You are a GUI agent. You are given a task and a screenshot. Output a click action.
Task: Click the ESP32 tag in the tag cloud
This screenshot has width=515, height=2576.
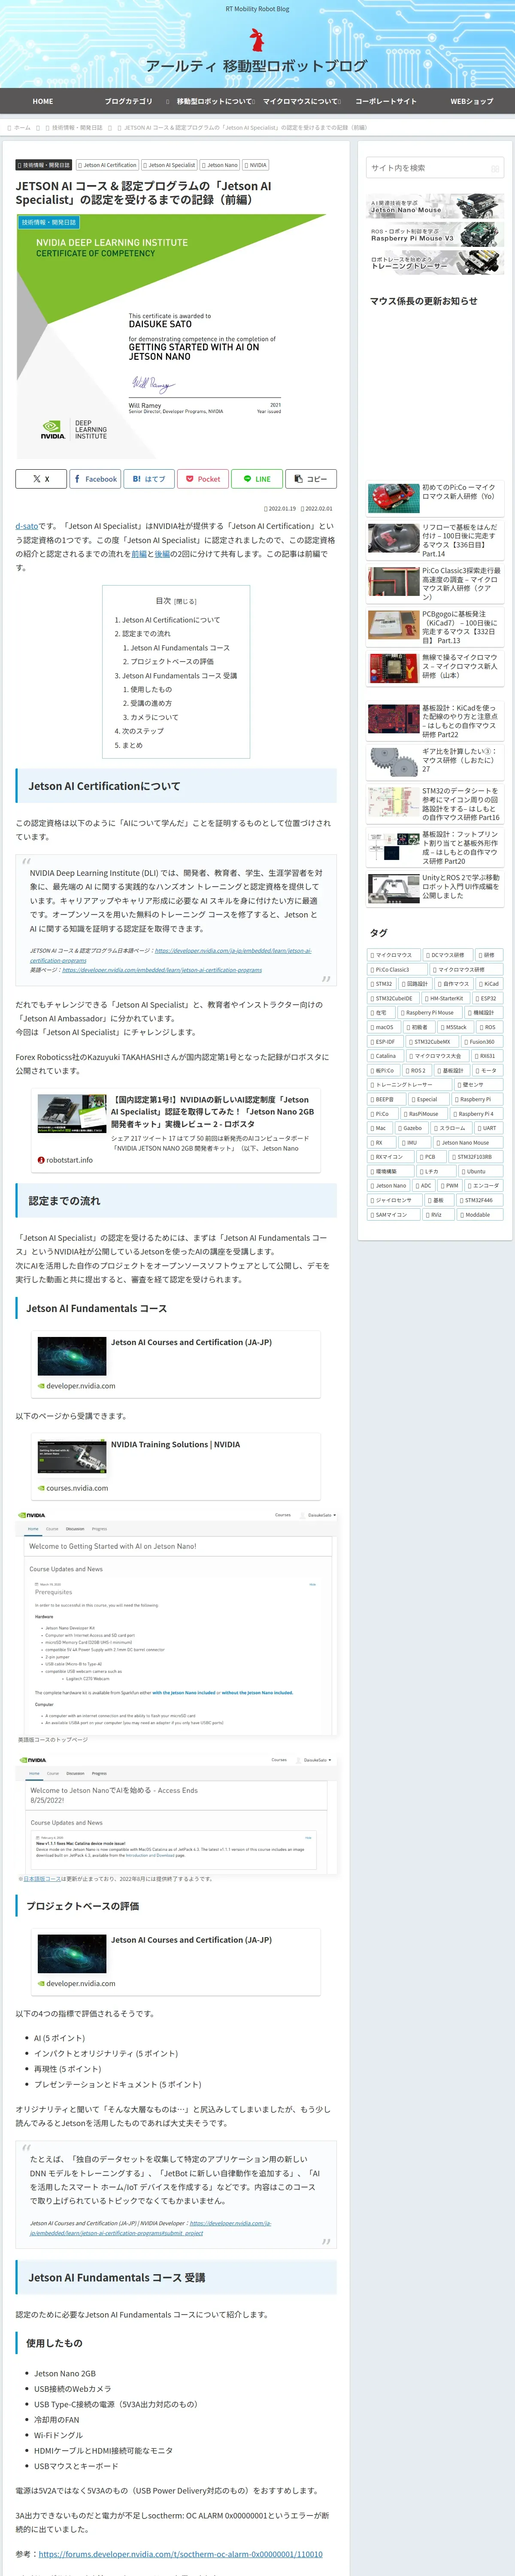click(x=487, y=998)
